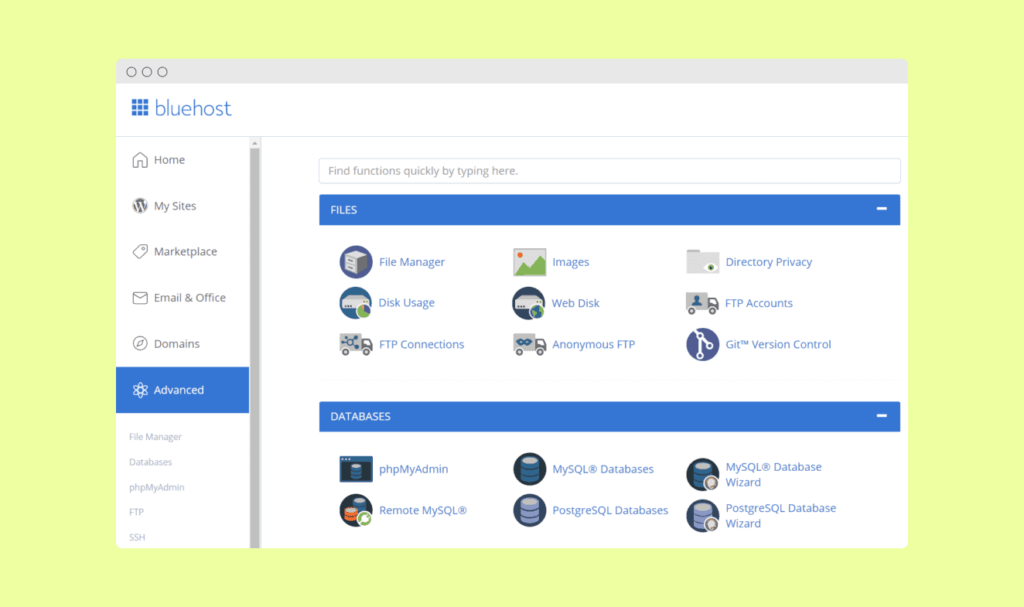Click the Find functions search field
The height and width of the screenshot is (607, 1024).
point(610,171)
